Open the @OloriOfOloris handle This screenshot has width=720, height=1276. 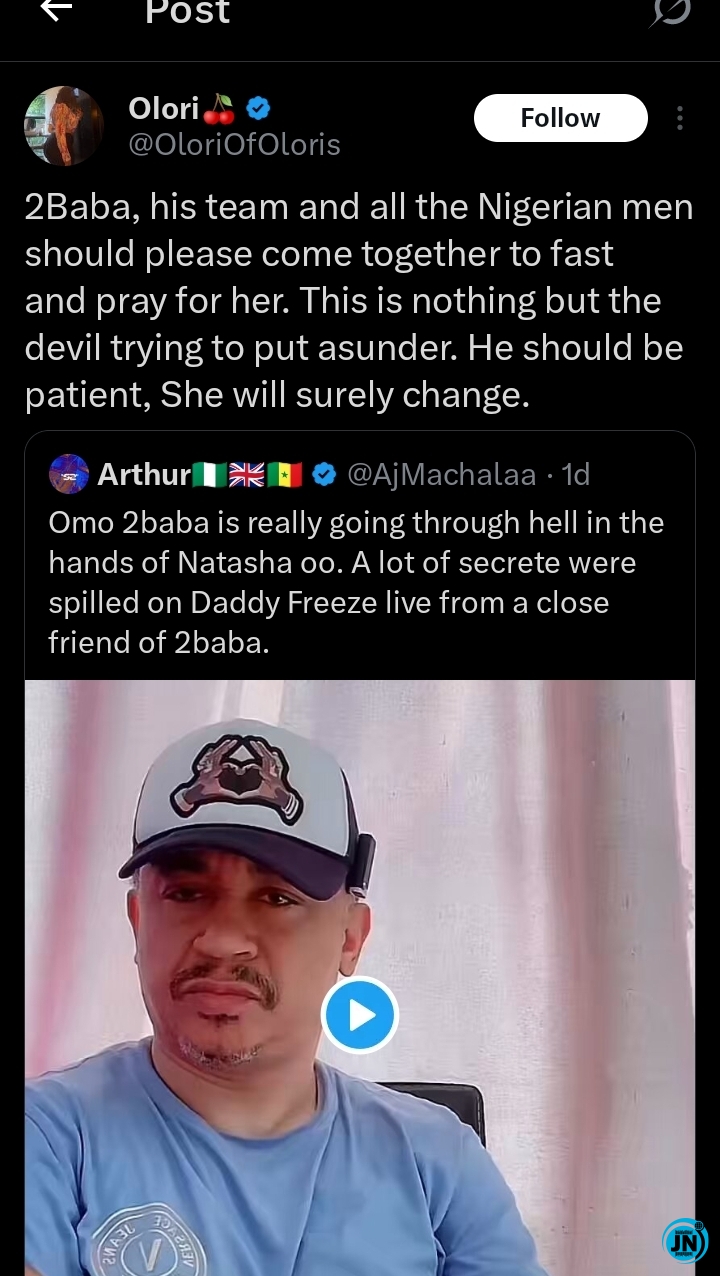point(234,145)
